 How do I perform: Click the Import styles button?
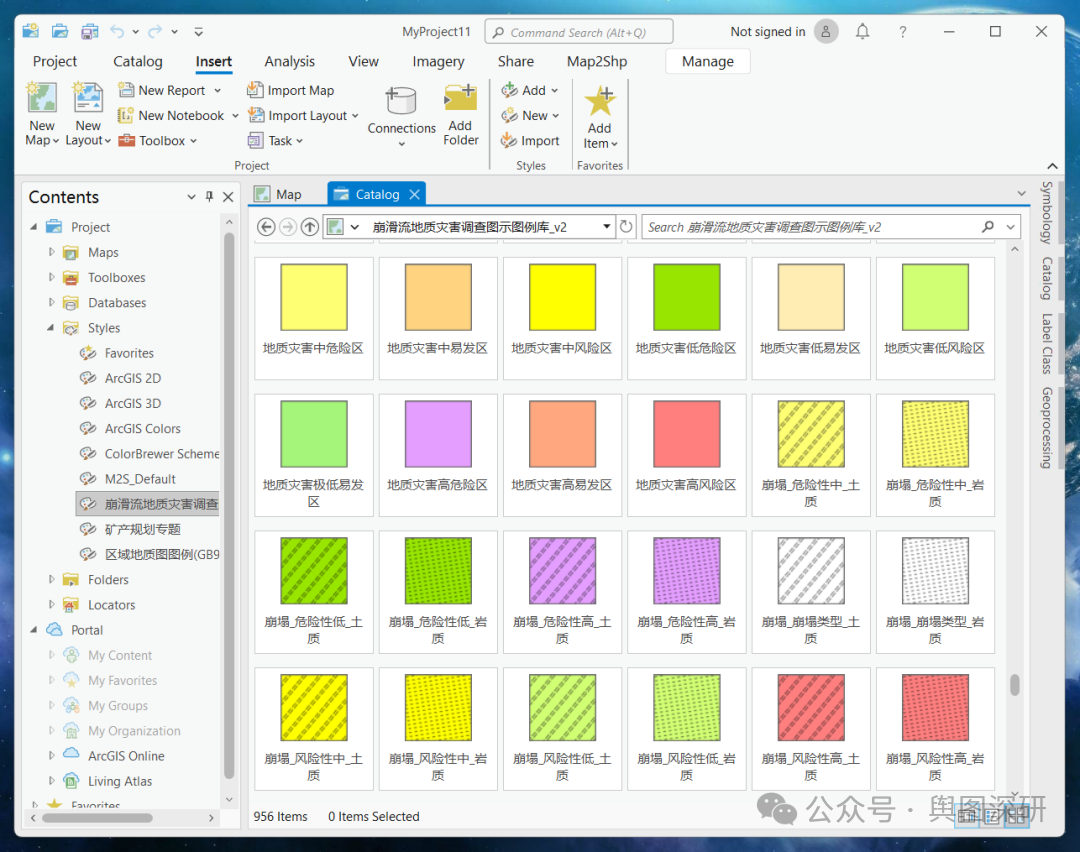(x=530, y=141)
